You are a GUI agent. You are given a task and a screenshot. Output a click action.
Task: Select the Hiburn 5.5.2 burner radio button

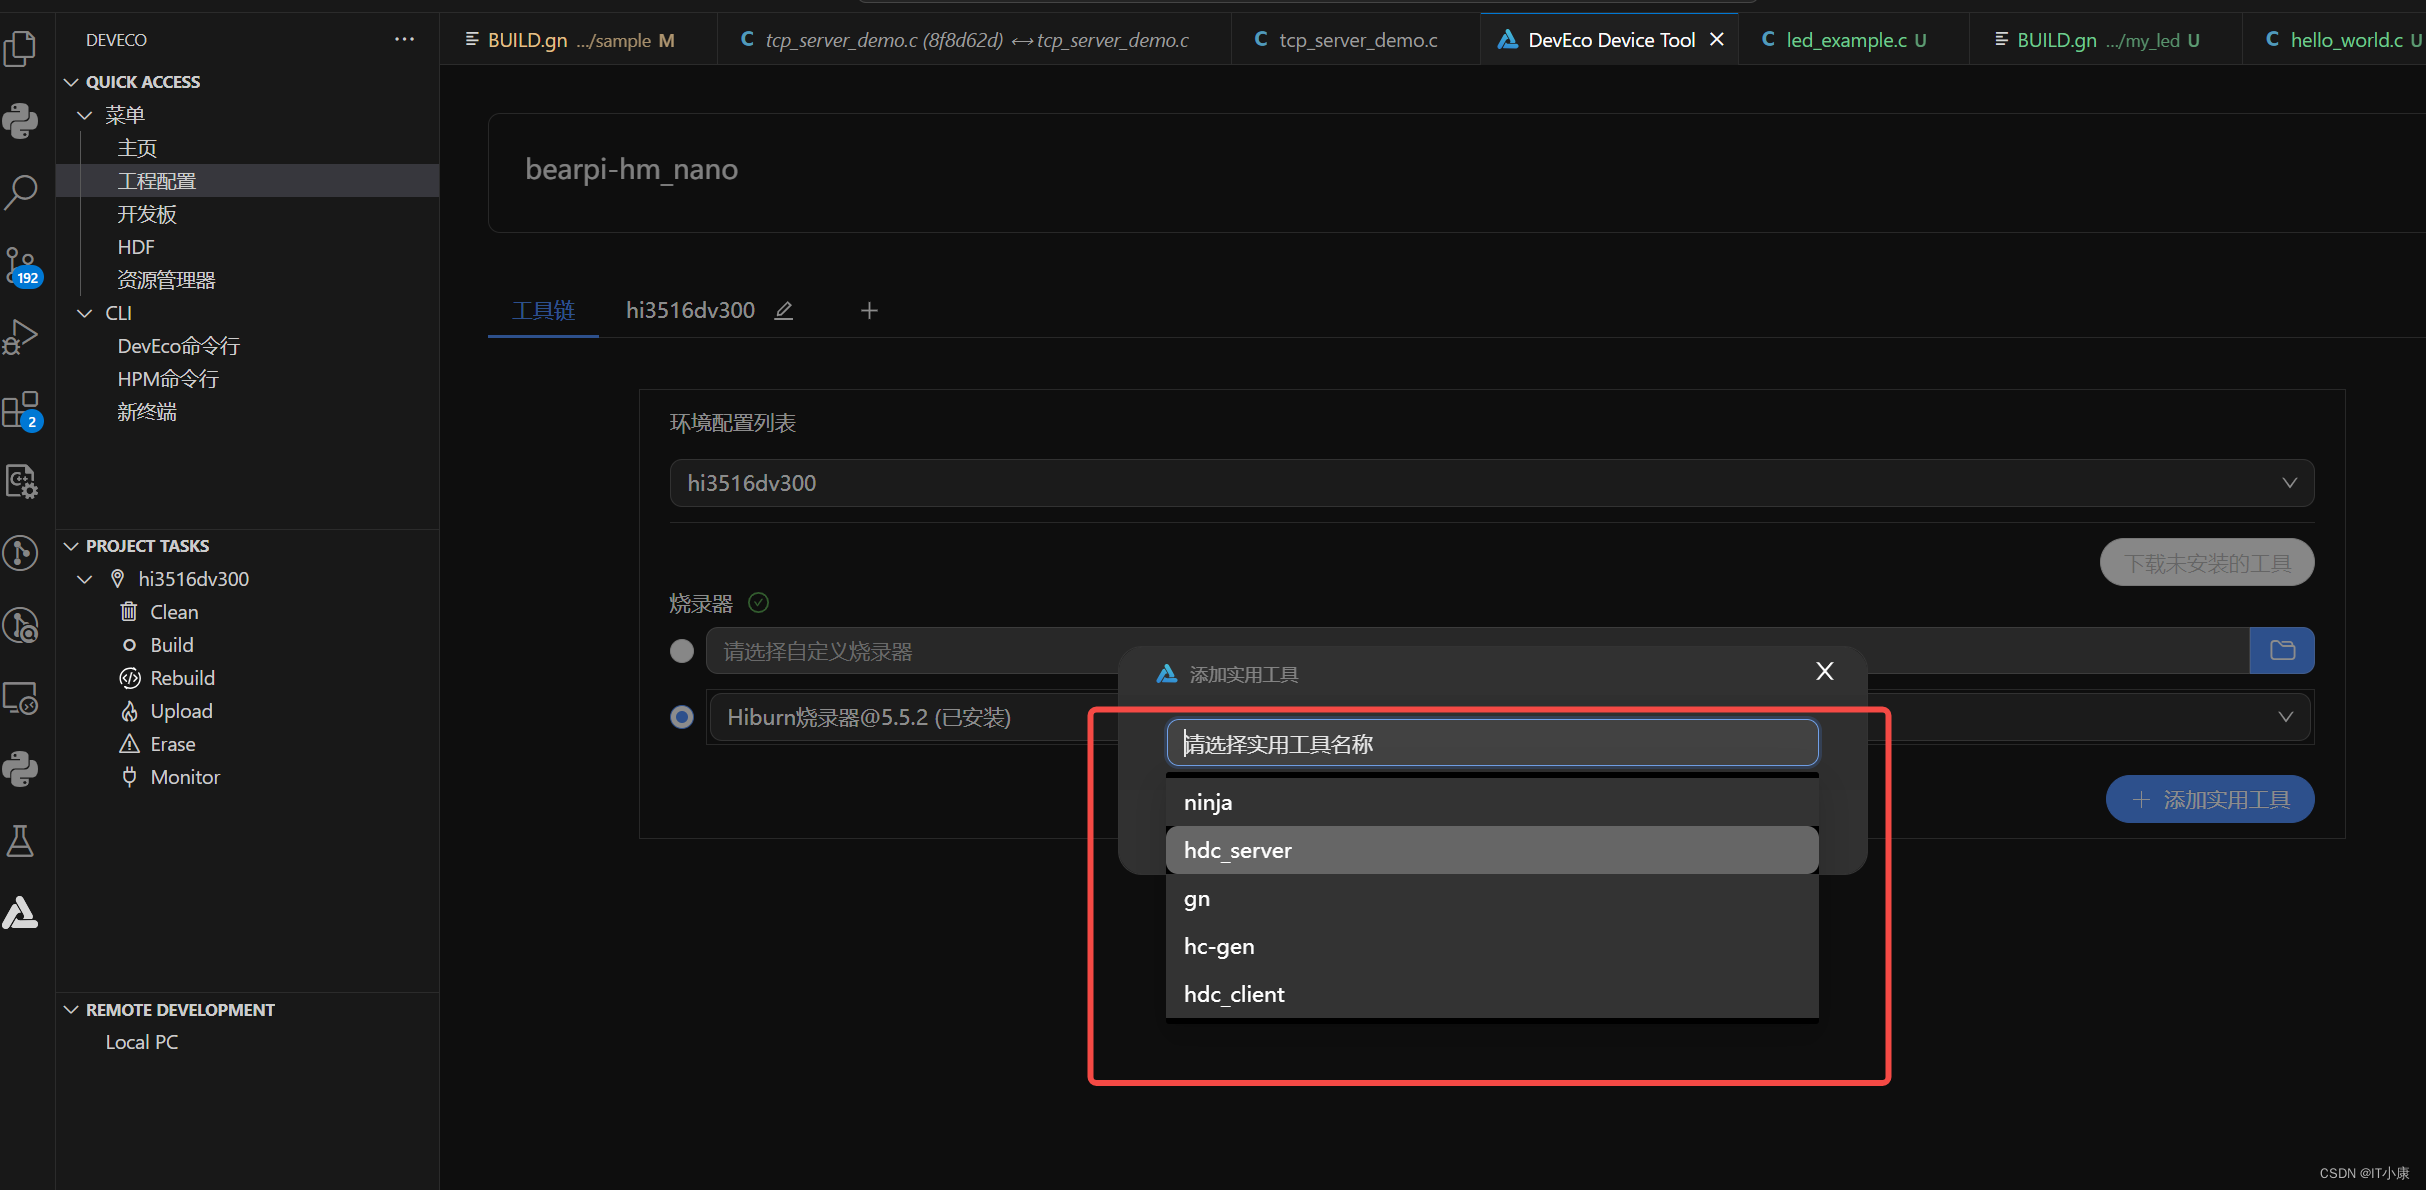(682, 717)
